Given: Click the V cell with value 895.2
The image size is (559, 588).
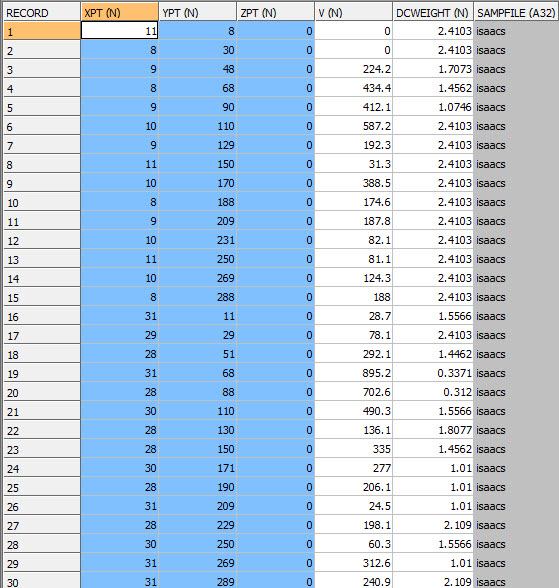Looking at the screenshot, I should [354, 373].
